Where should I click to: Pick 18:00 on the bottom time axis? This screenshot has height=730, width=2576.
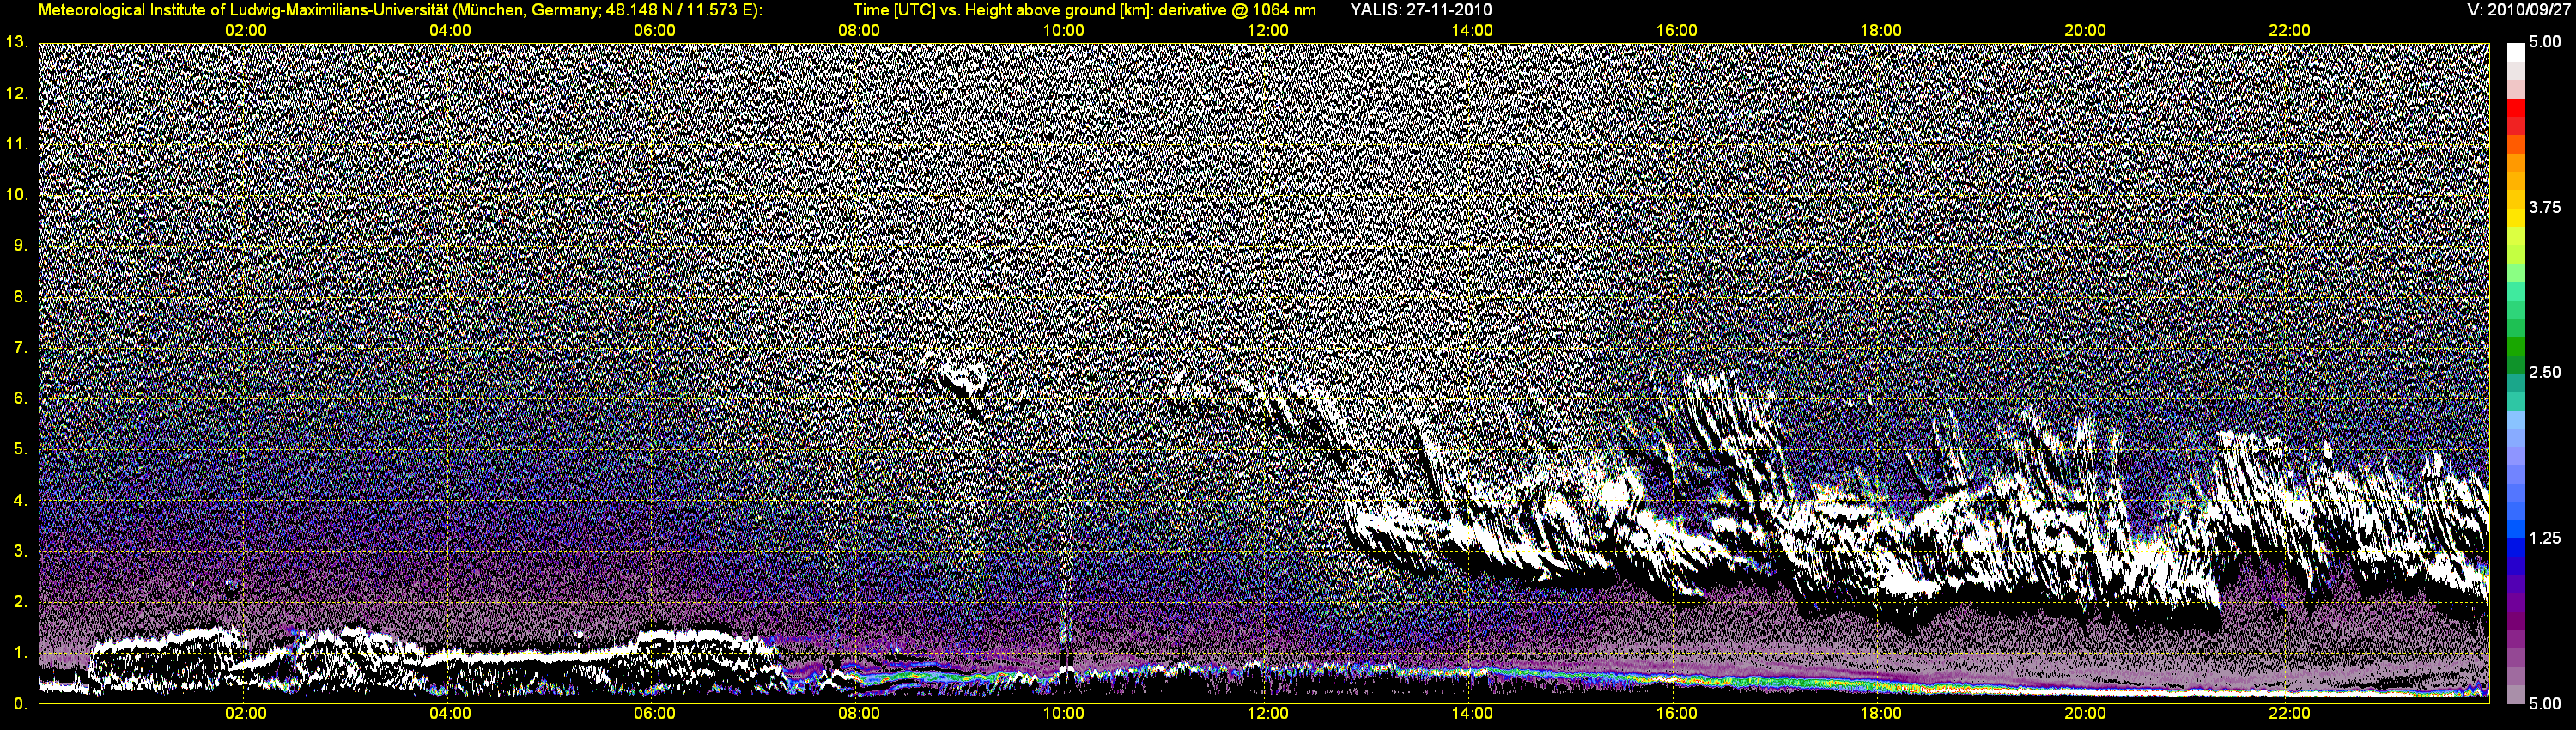click(x=1881, y=714)
